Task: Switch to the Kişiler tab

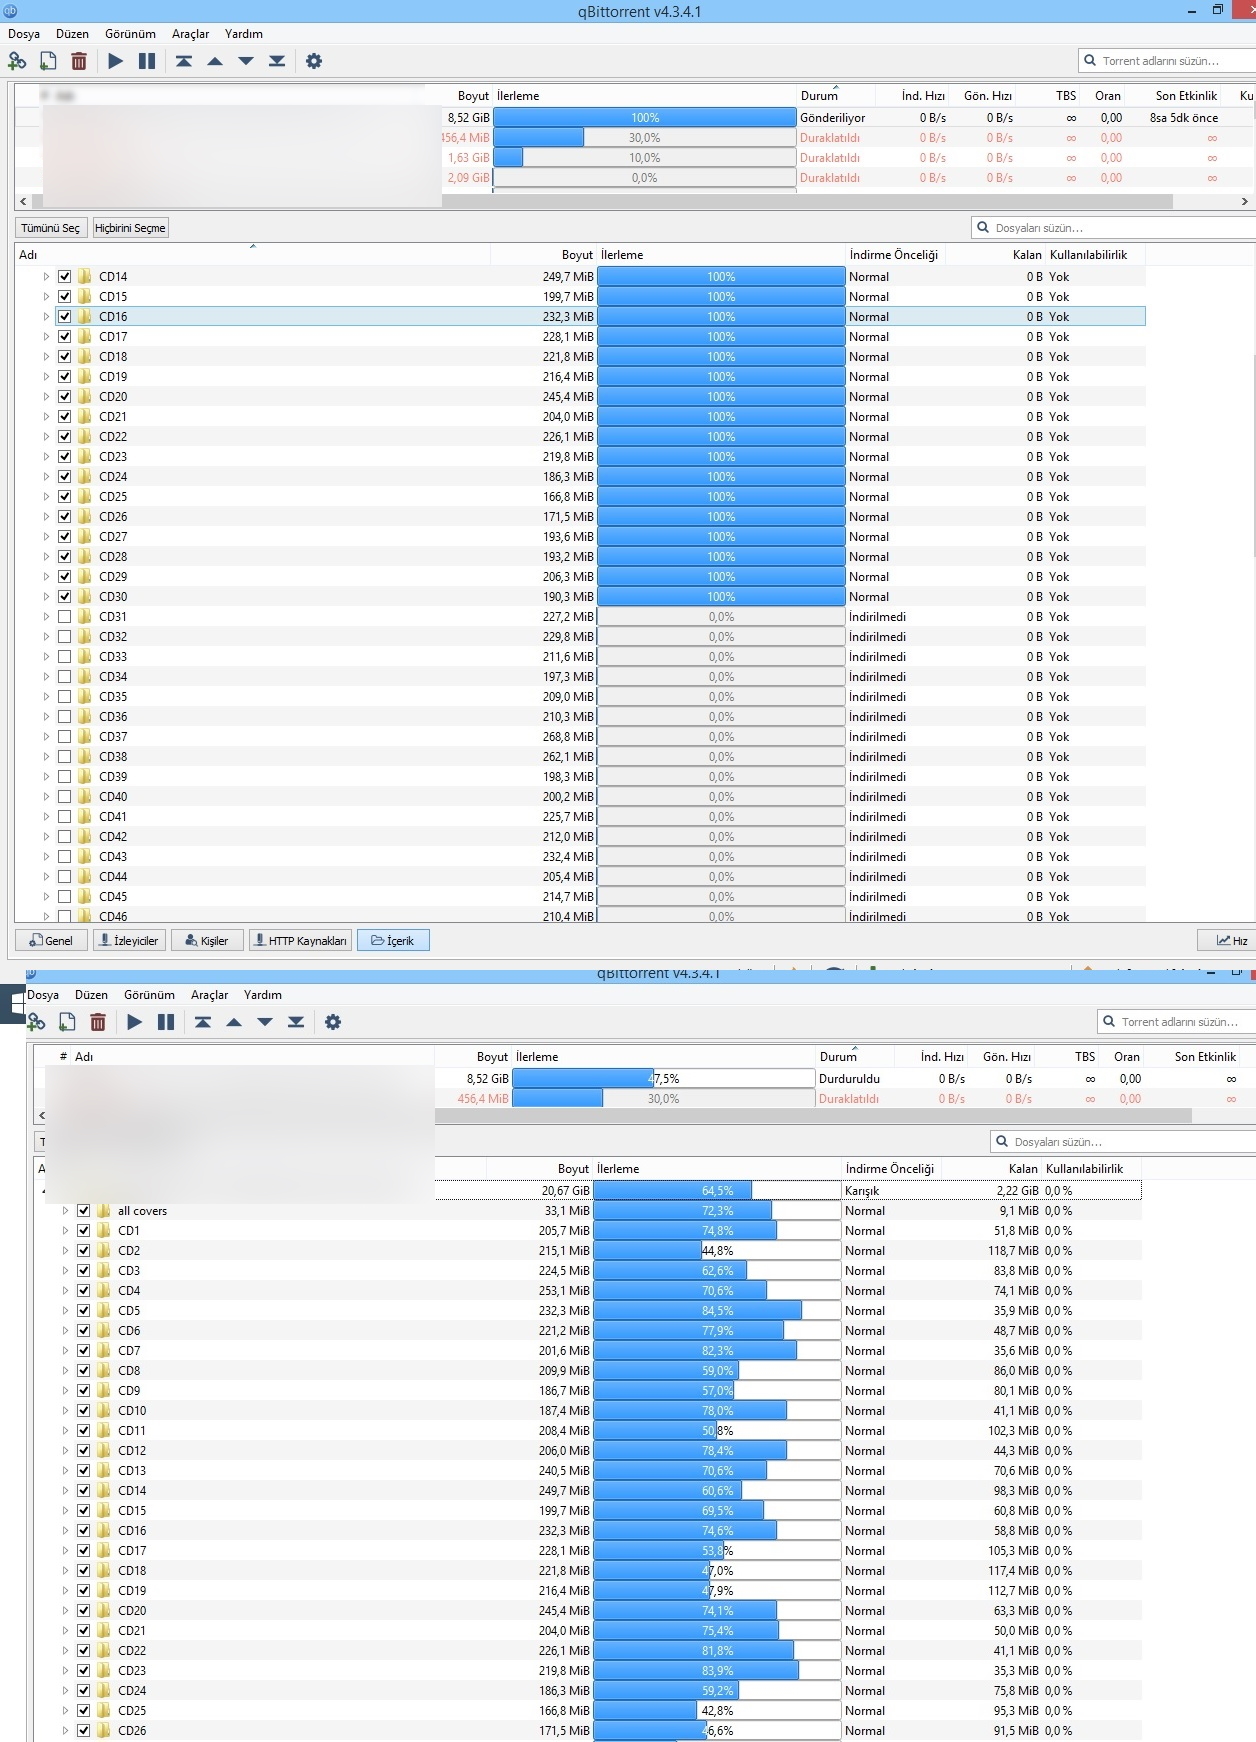Action: 207,940
